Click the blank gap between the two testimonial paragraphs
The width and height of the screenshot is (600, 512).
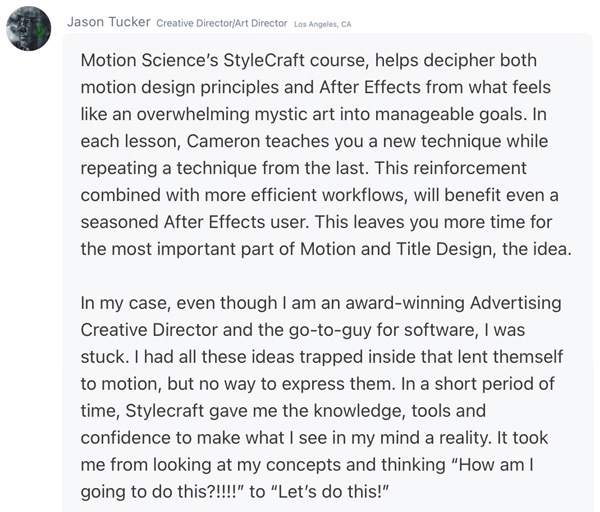325,276
